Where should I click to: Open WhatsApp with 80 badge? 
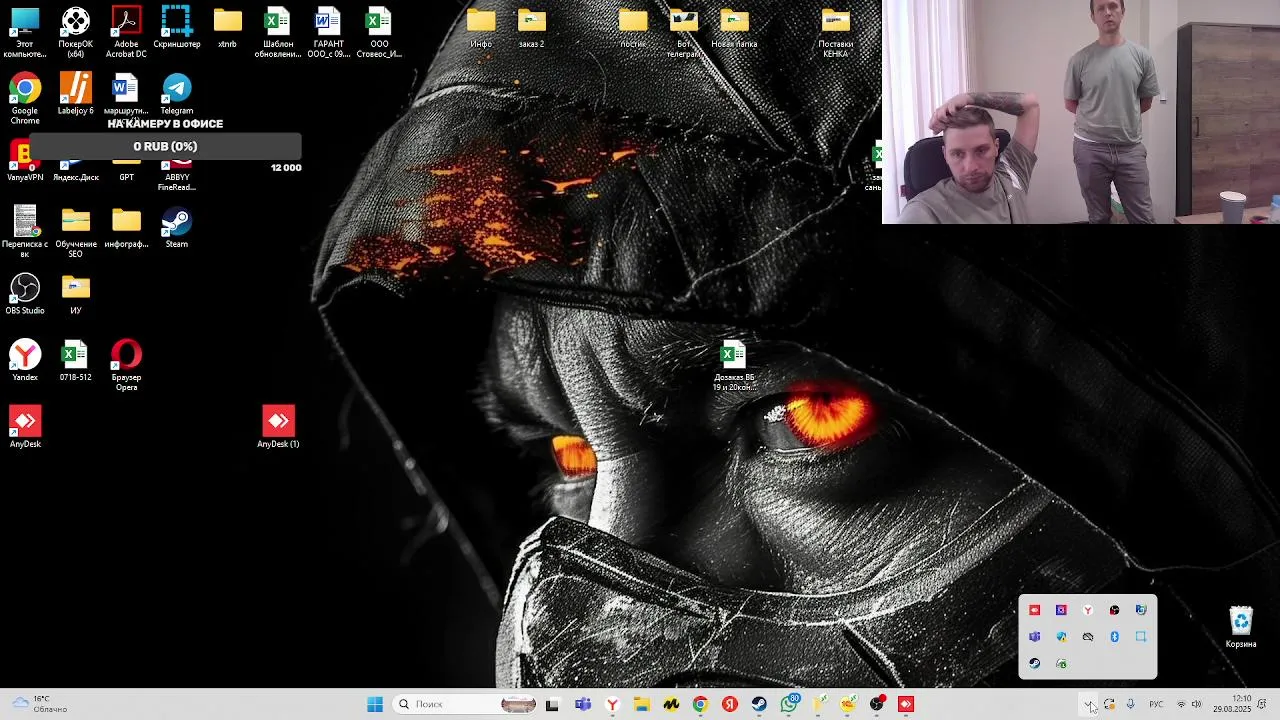pyautogui.click(x=789, y=704)
